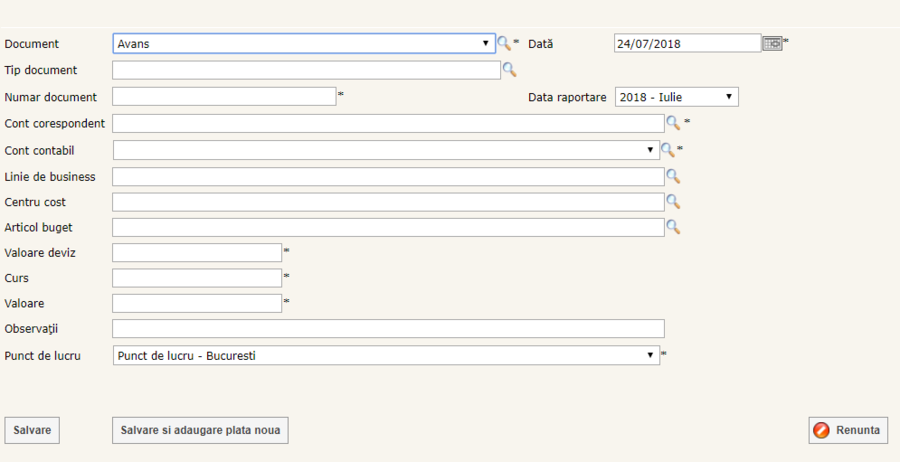
Task: Click the magnifier beside Tip document
Action: coord(509,70)
